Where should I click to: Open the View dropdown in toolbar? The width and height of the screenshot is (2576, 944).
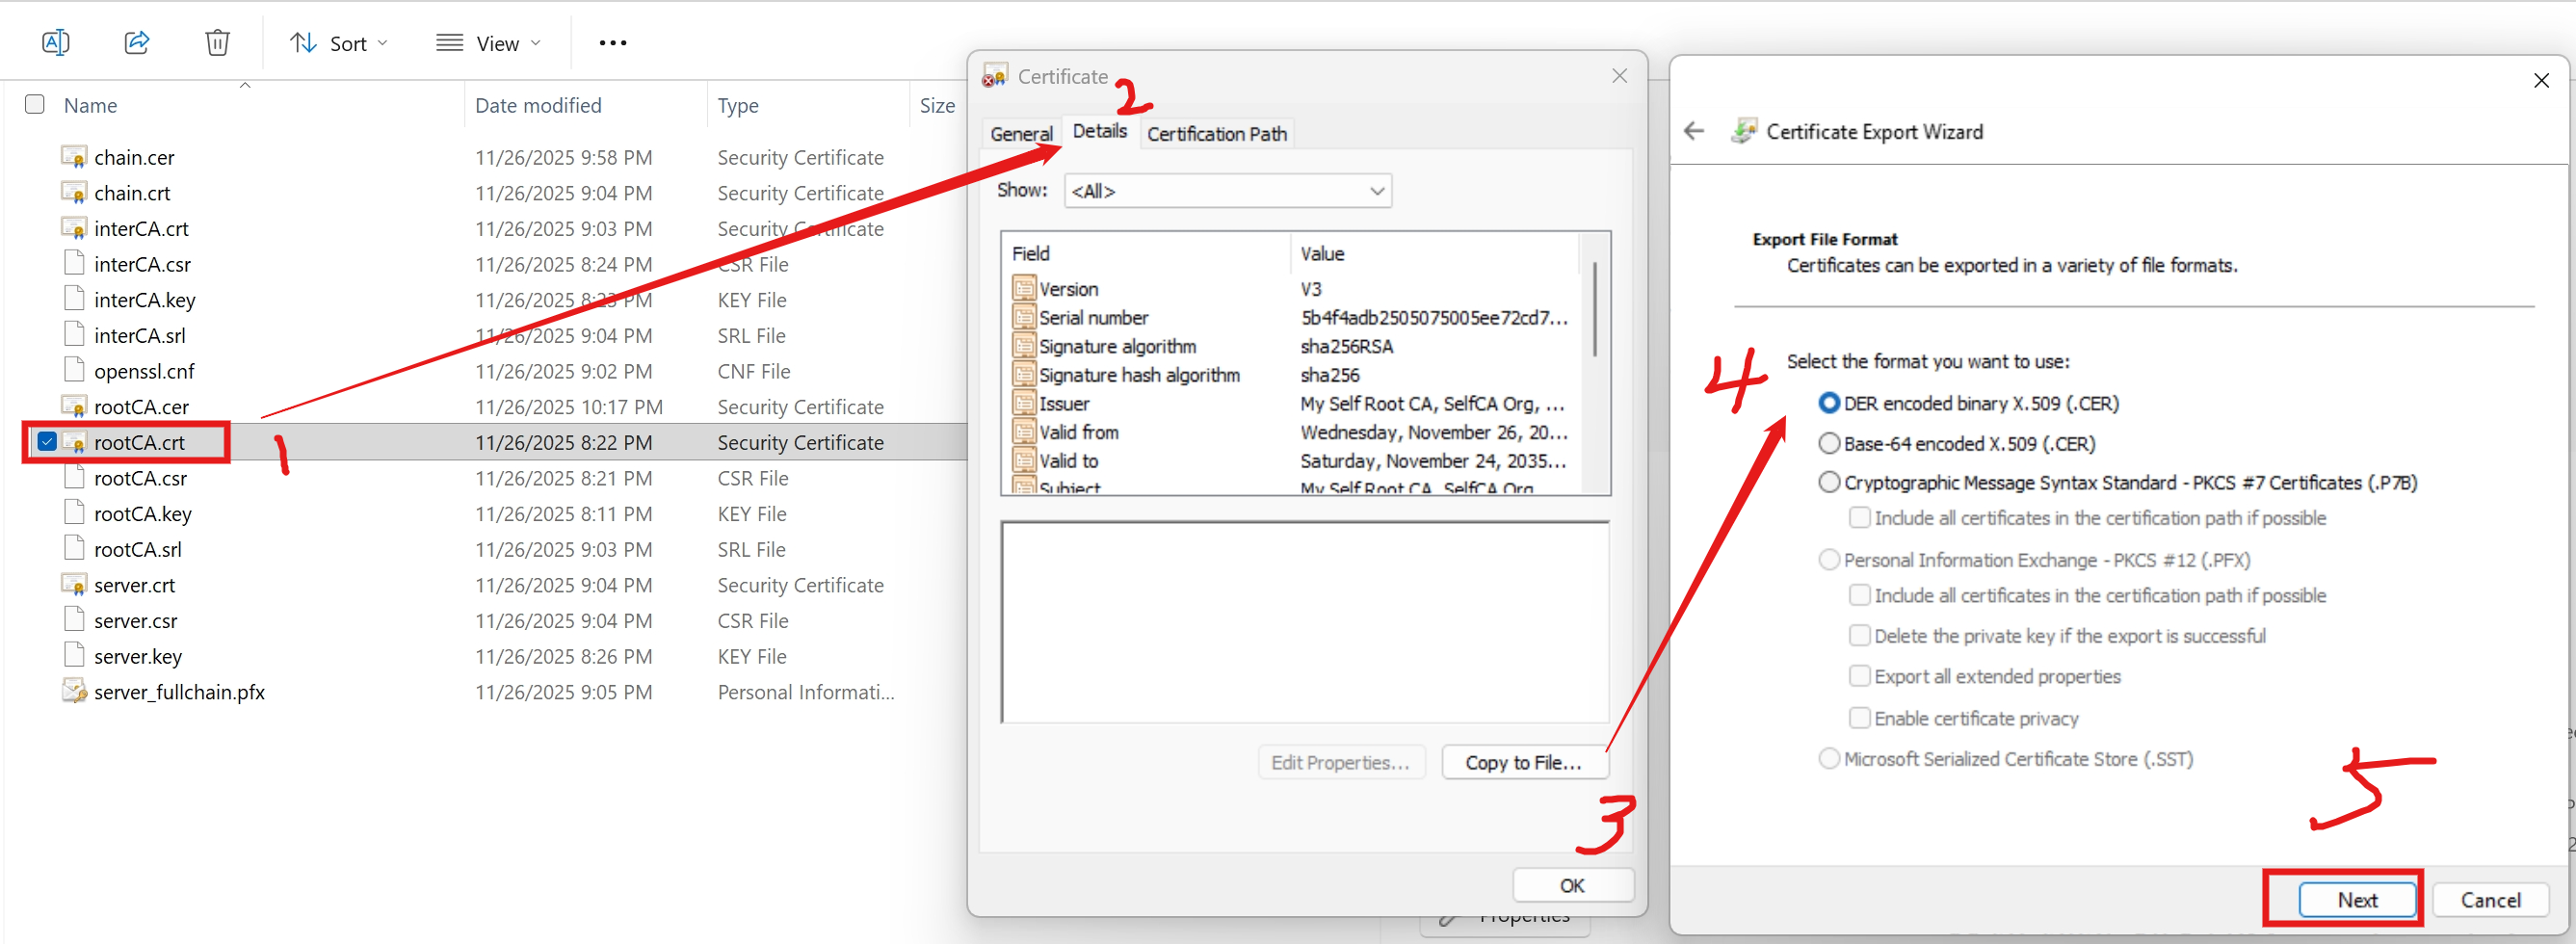pos(489,43)
